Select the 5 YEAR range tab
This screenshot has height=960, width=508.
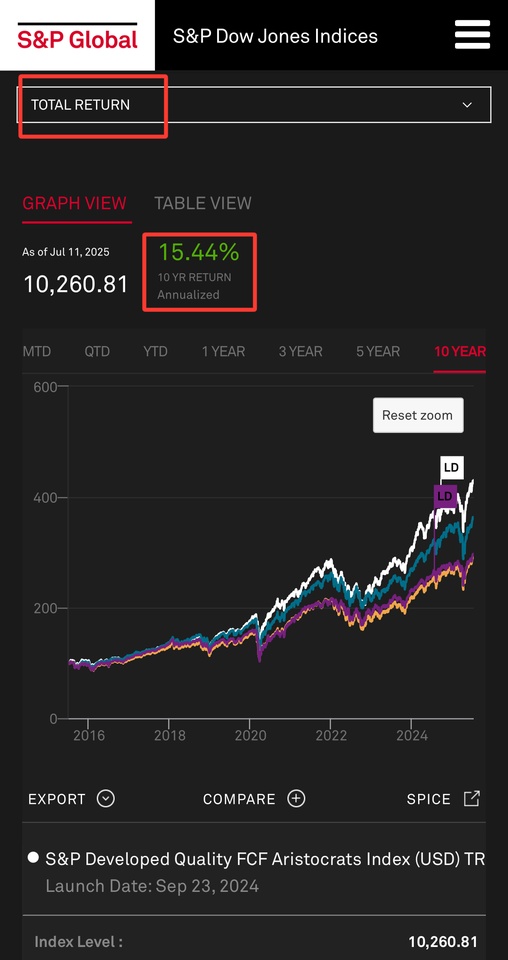point(378,351)
